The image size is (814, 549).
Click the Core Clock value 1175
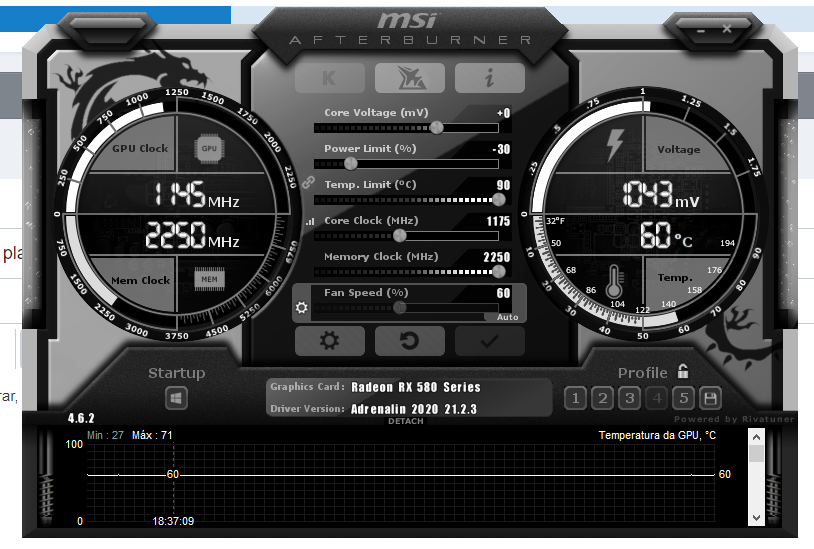click(498, 222)
